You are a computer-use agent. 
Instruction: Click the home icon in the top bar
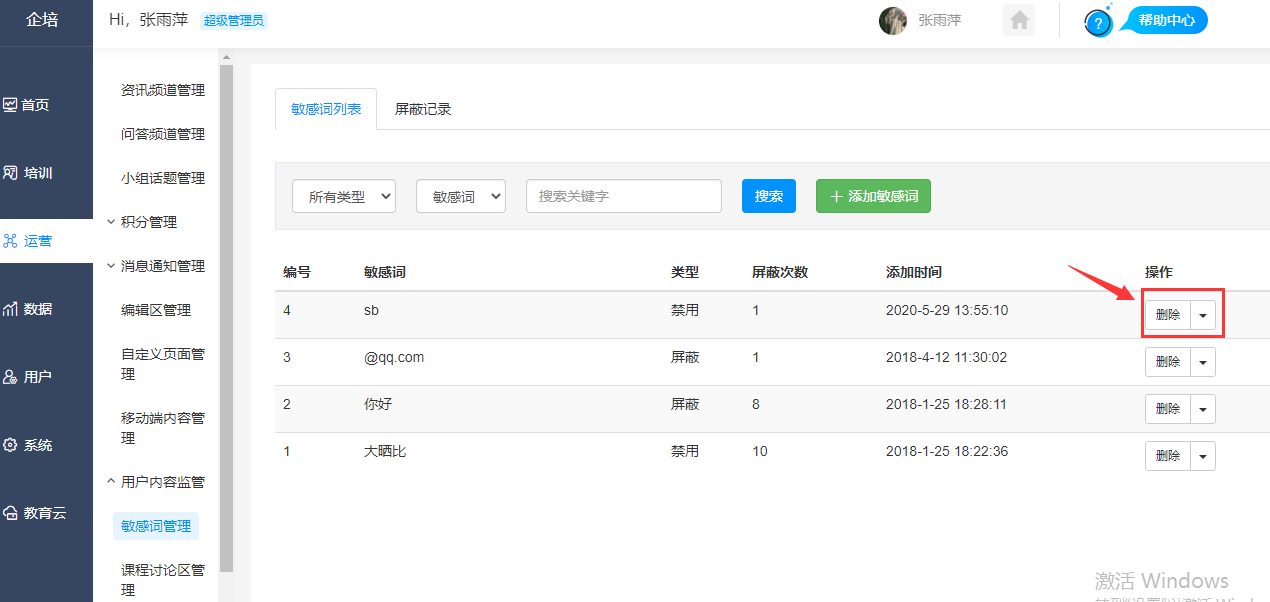tap(1019, 20)
